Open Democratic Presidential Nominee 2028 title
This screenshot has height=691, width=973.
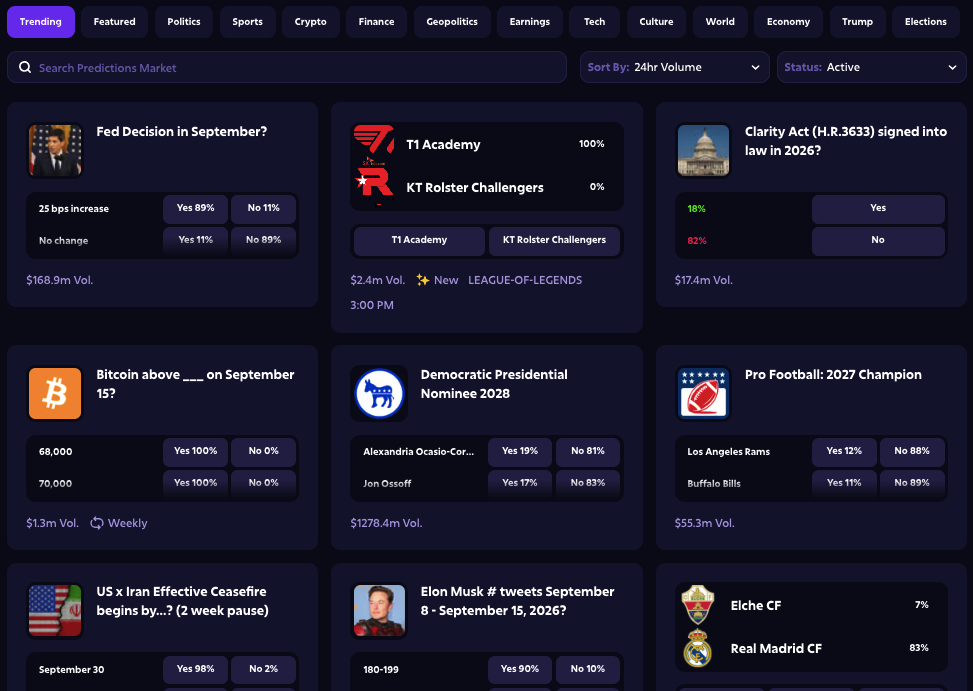pyautogui.click(x=494, y=384)
